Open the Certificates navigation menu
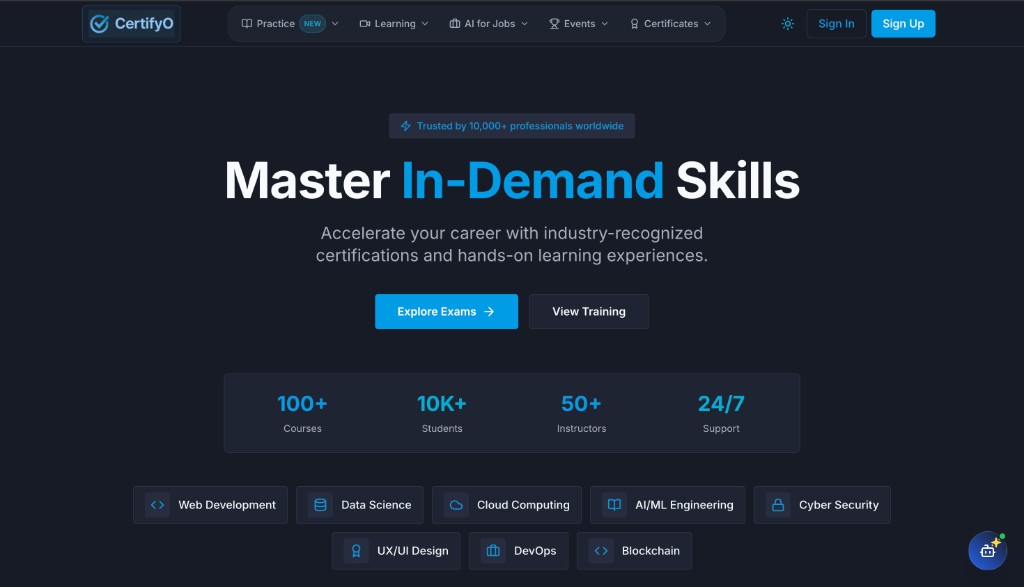Viewport: 1024px width, 587px height. pyautogui.click(x=670, y=24)
